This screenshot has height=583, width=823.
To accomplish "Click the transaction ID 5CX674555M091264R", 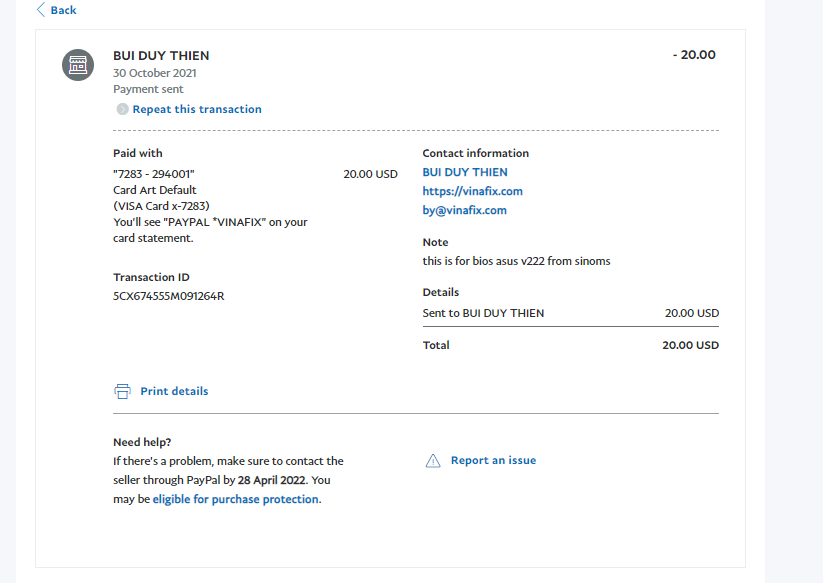I will click(168, 296).
